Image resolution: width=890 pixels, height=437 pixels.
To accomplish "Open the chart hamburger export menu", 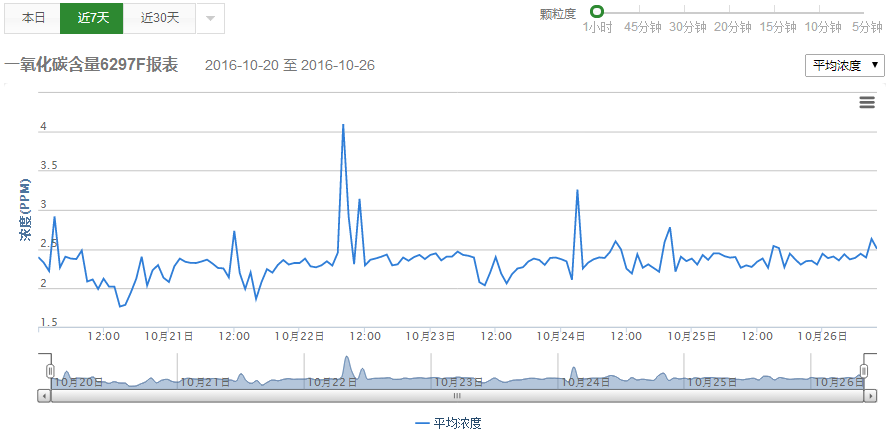I will point(867,102).
